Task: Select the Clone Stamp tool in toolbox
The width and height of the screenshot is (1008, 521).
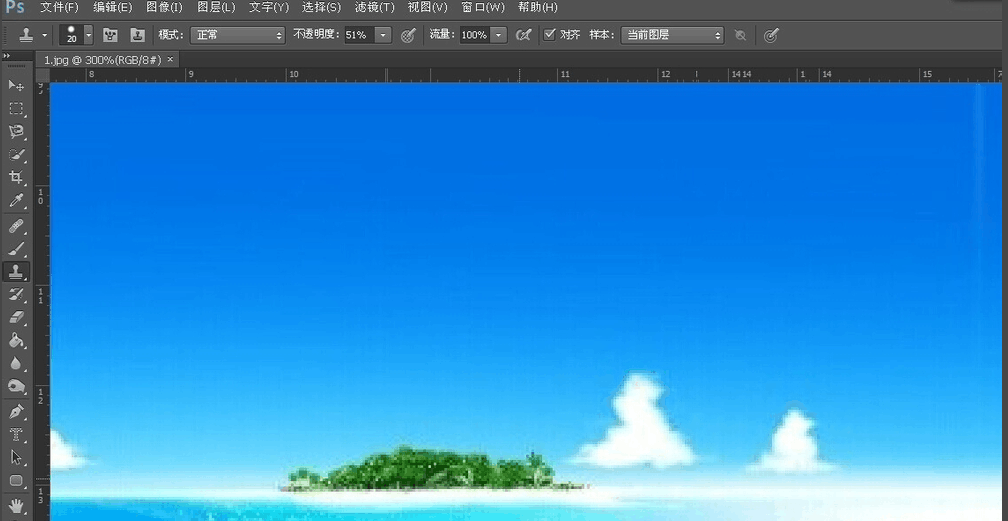Action: point(16,272)
